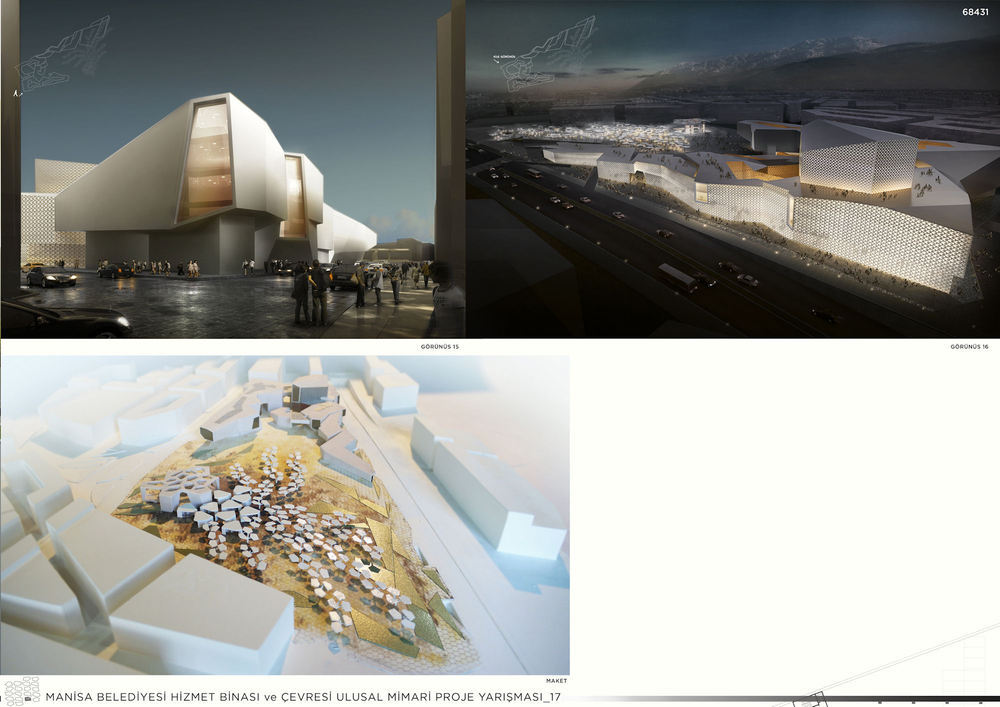Viewport: 1000px width, 707px height.
Task: Click the site plan key diagram on the daytime render
Action: point(65,54)
